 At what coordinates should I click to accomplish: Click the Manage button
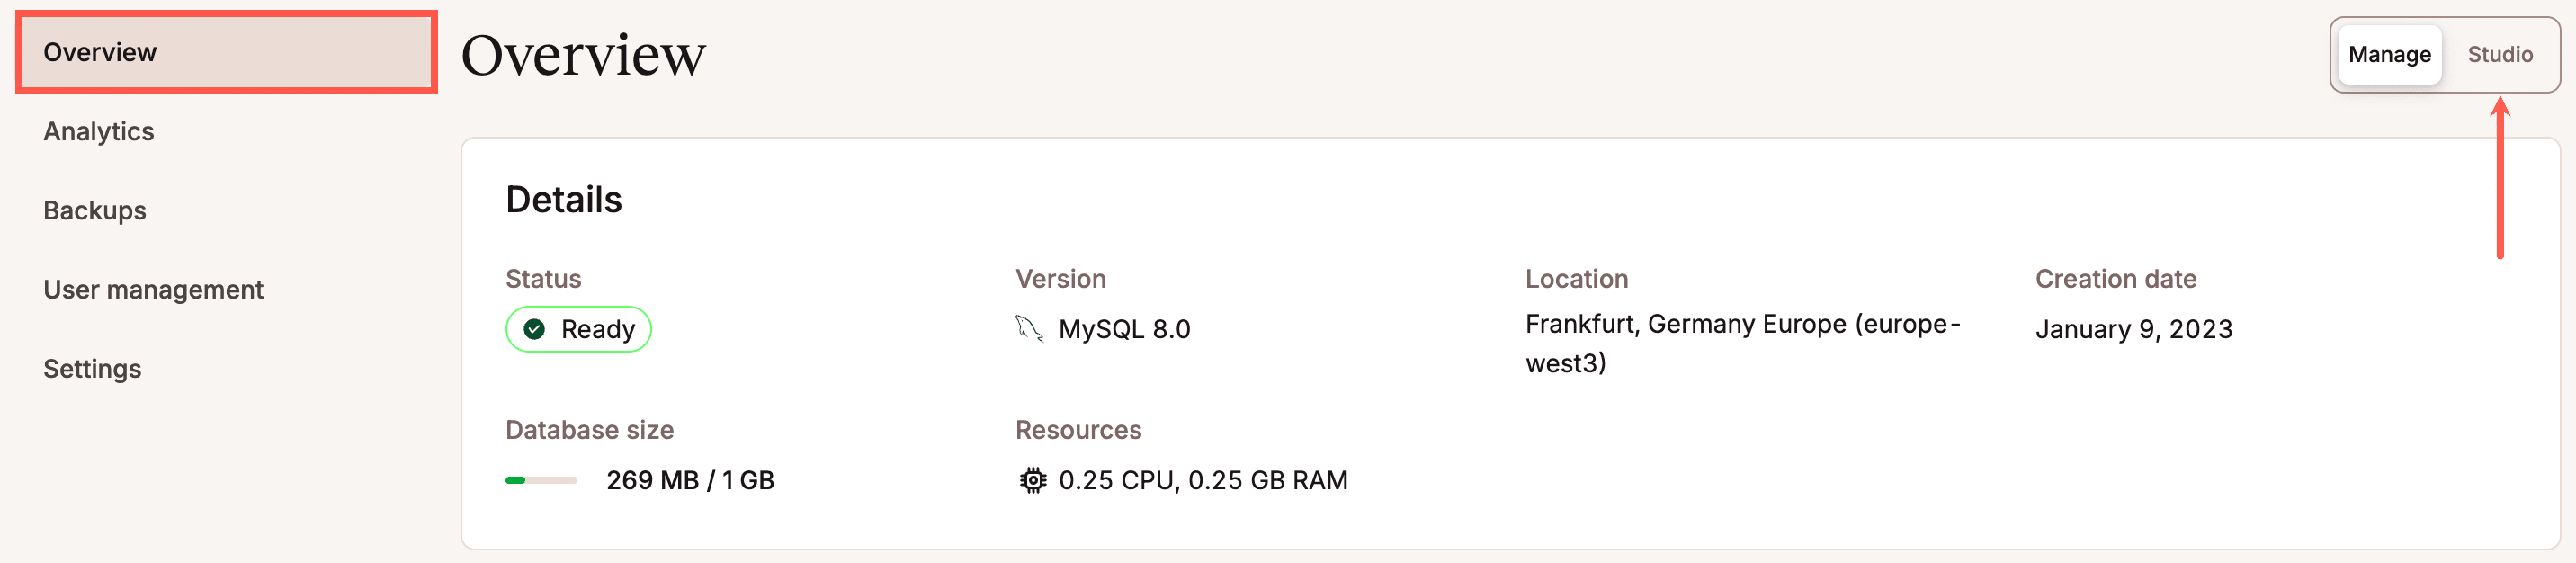[2388, 55]
